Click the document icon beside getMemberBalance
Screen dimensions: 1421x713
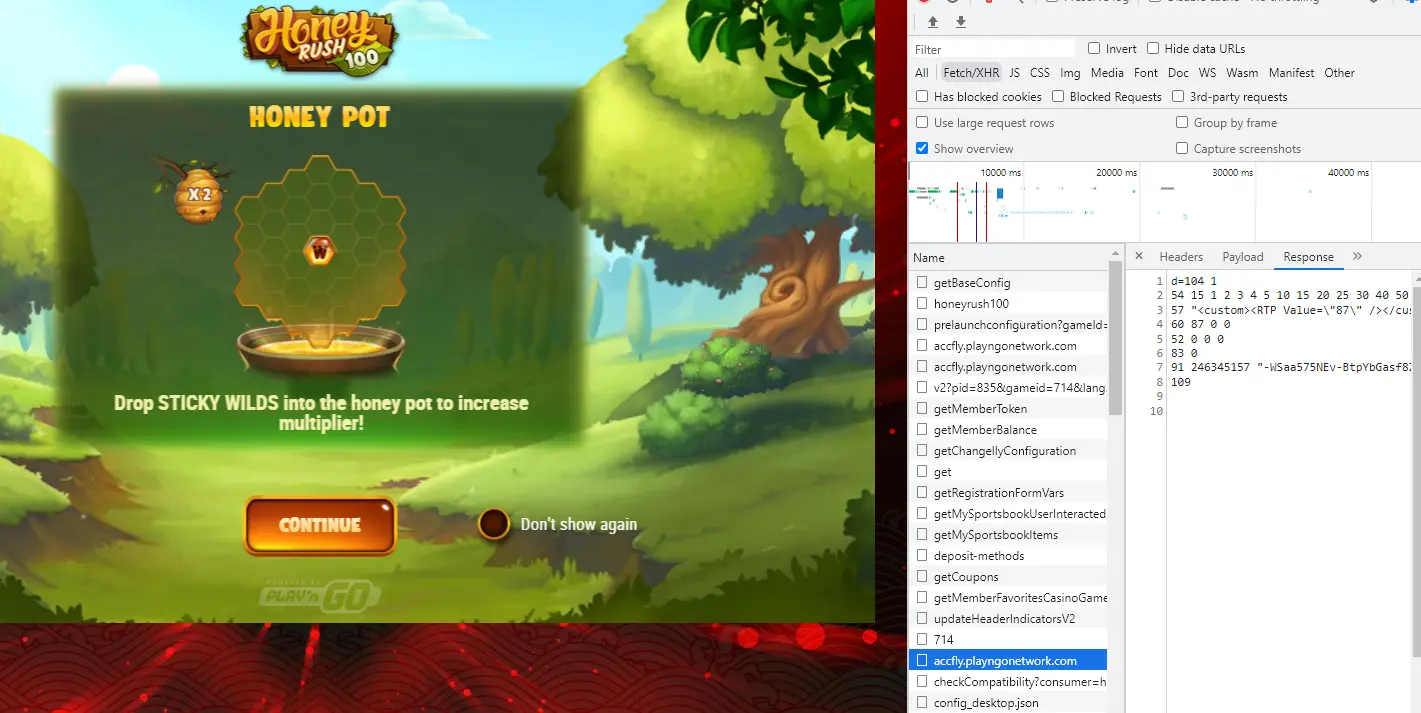pyautogui.click(x=922, y=430)
